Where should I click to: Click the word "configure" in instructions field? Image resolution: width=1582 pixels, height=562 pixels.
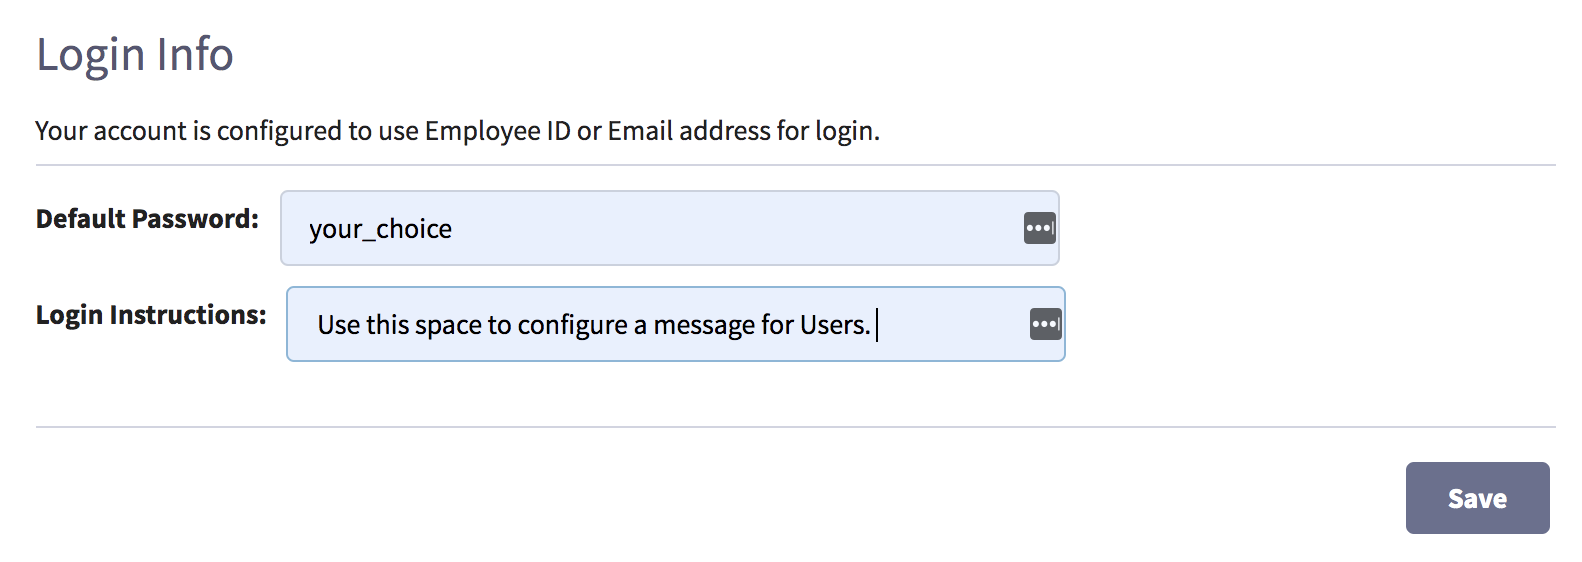[573, 326]
